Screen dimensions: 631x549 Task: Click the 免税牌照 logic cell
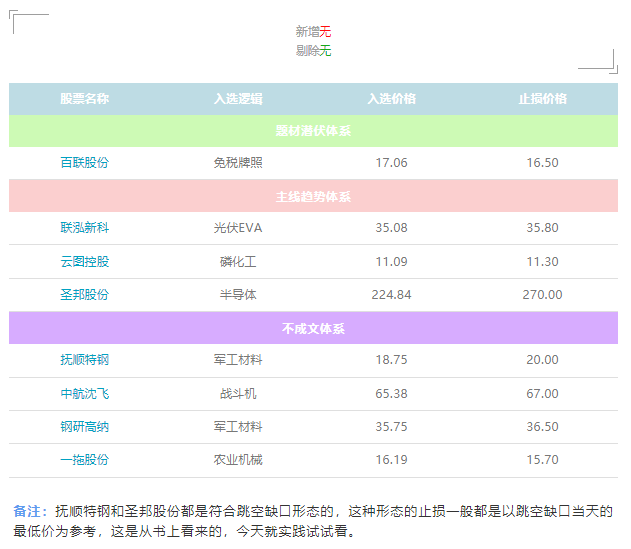pos(238,163)
